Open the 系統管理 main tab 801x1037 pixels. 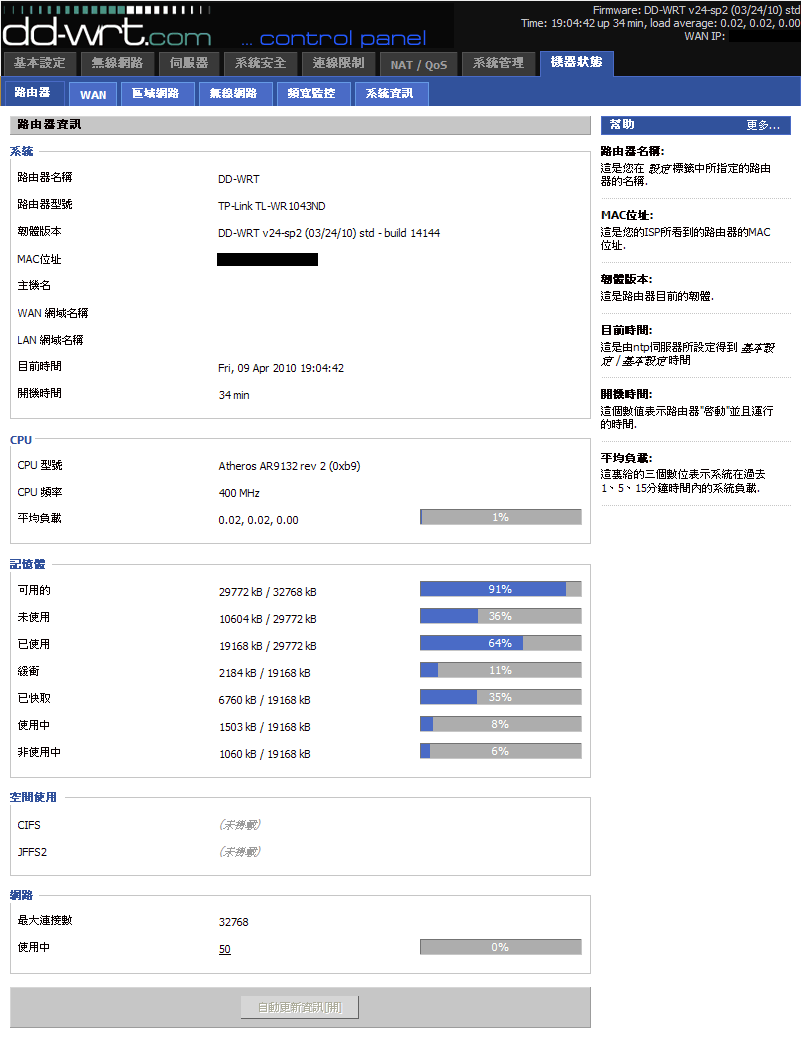(x=498, y=63)
